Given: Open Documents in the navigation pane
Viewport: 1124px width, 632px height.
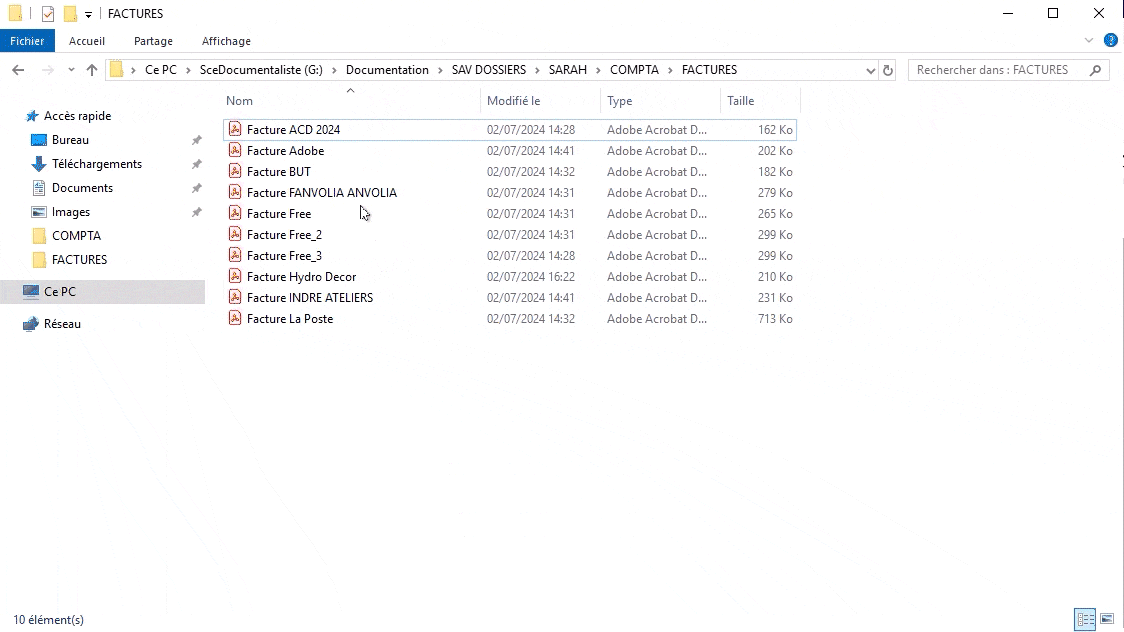Looking at the screenshot, I should click(x=82, y=188).
